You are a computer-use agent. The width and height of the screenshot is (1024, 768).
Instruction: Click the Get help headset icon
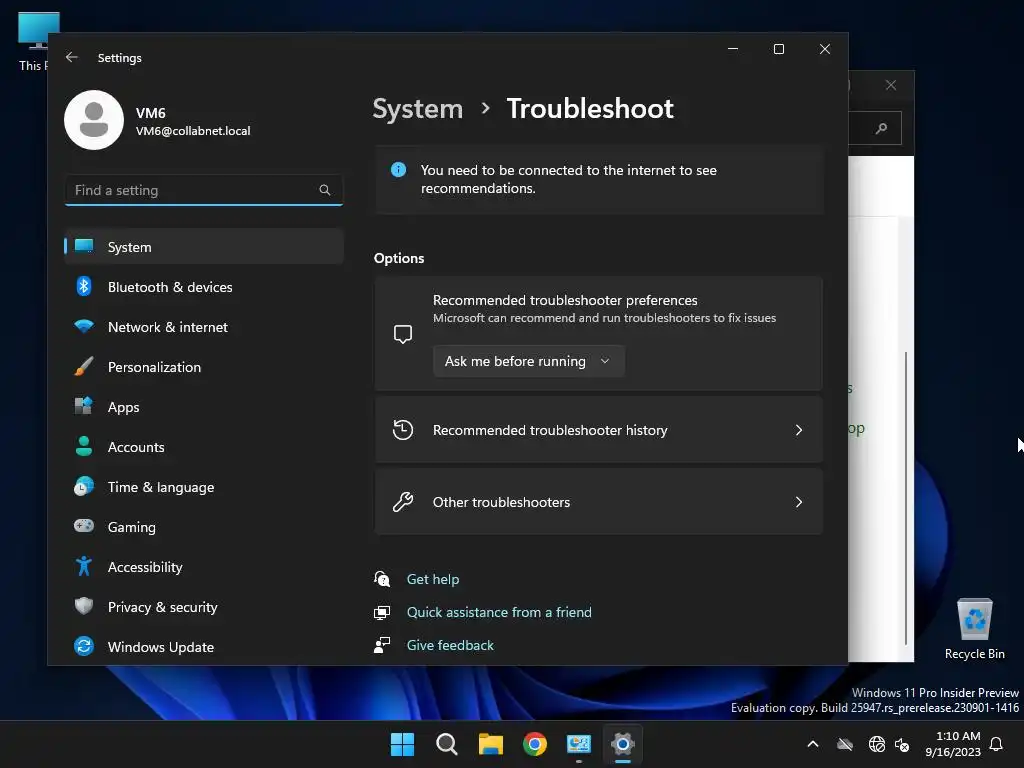coord(382,579)
